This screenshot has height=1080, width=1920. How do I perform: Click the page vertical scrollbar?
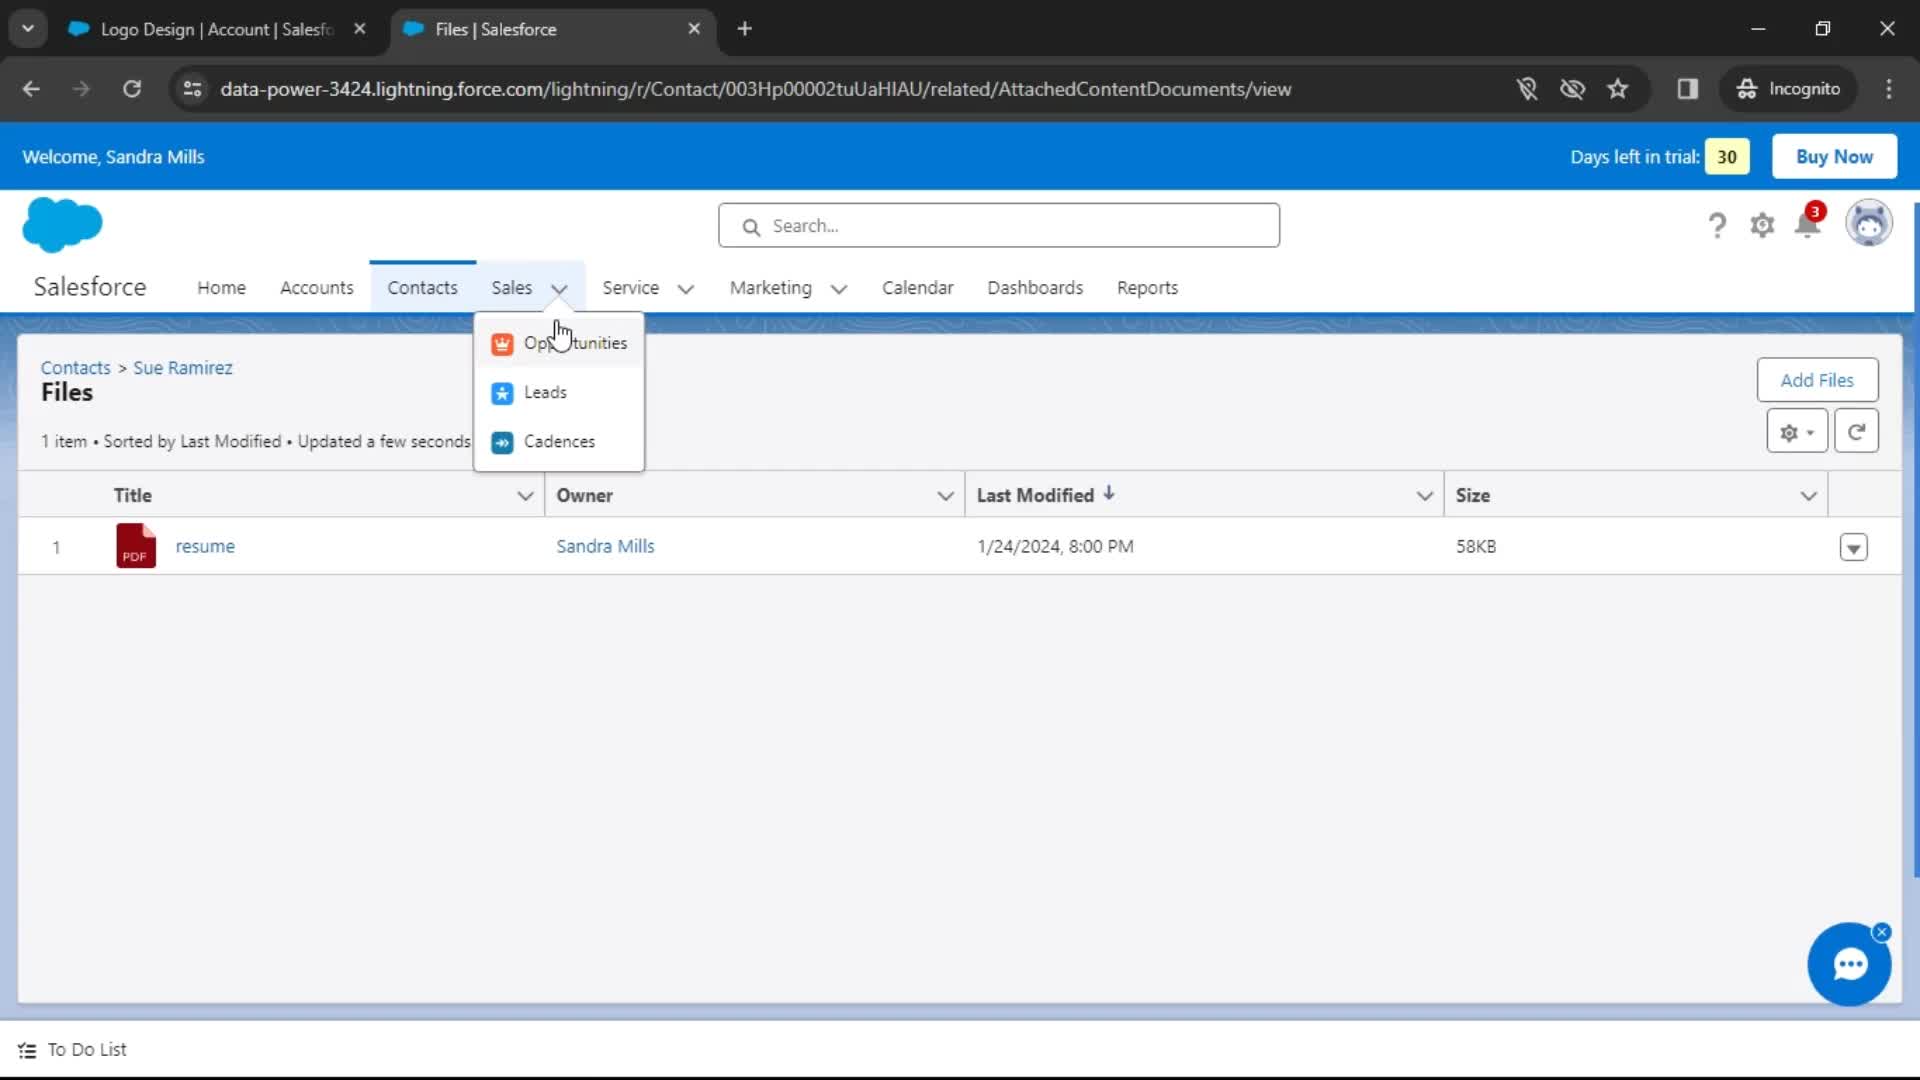tap(1915, 540)
